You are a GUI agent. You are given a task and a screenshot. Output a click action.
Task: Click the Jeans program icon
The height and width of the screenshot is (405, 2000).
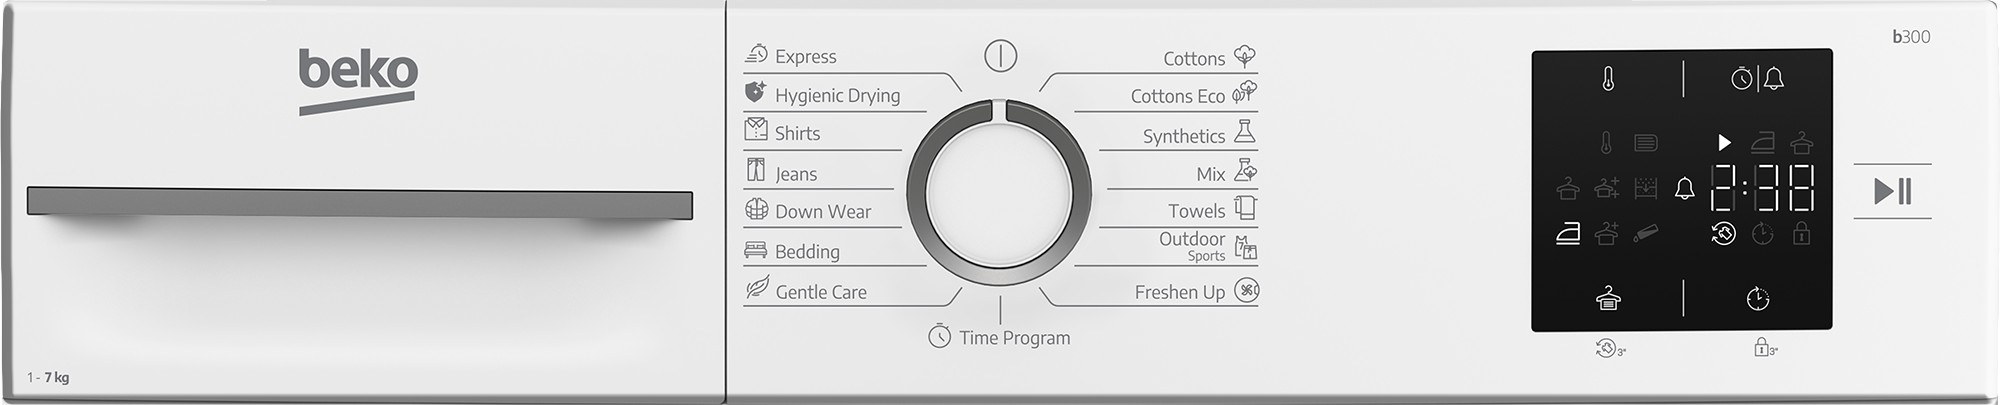[x=756, y=170]
